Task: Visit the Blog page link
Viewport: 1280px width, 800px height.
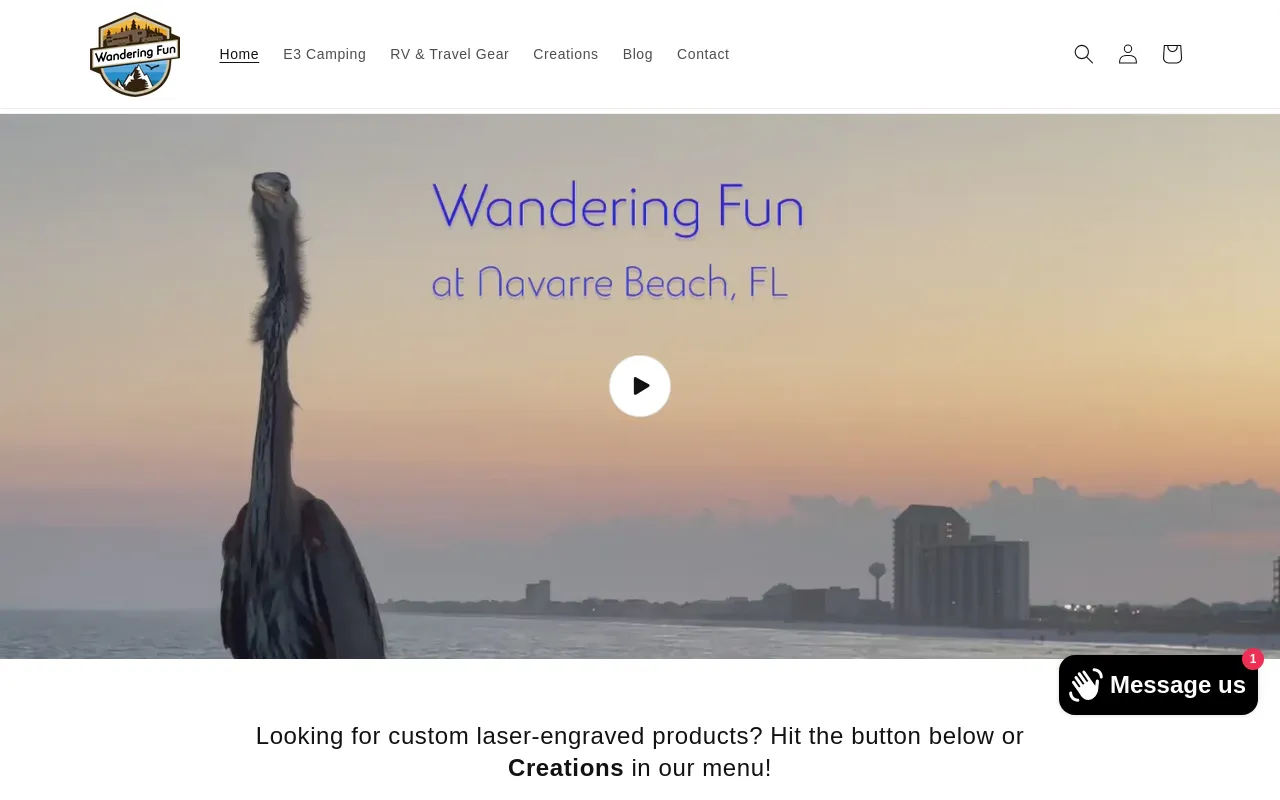Action: tap(638, 54)
